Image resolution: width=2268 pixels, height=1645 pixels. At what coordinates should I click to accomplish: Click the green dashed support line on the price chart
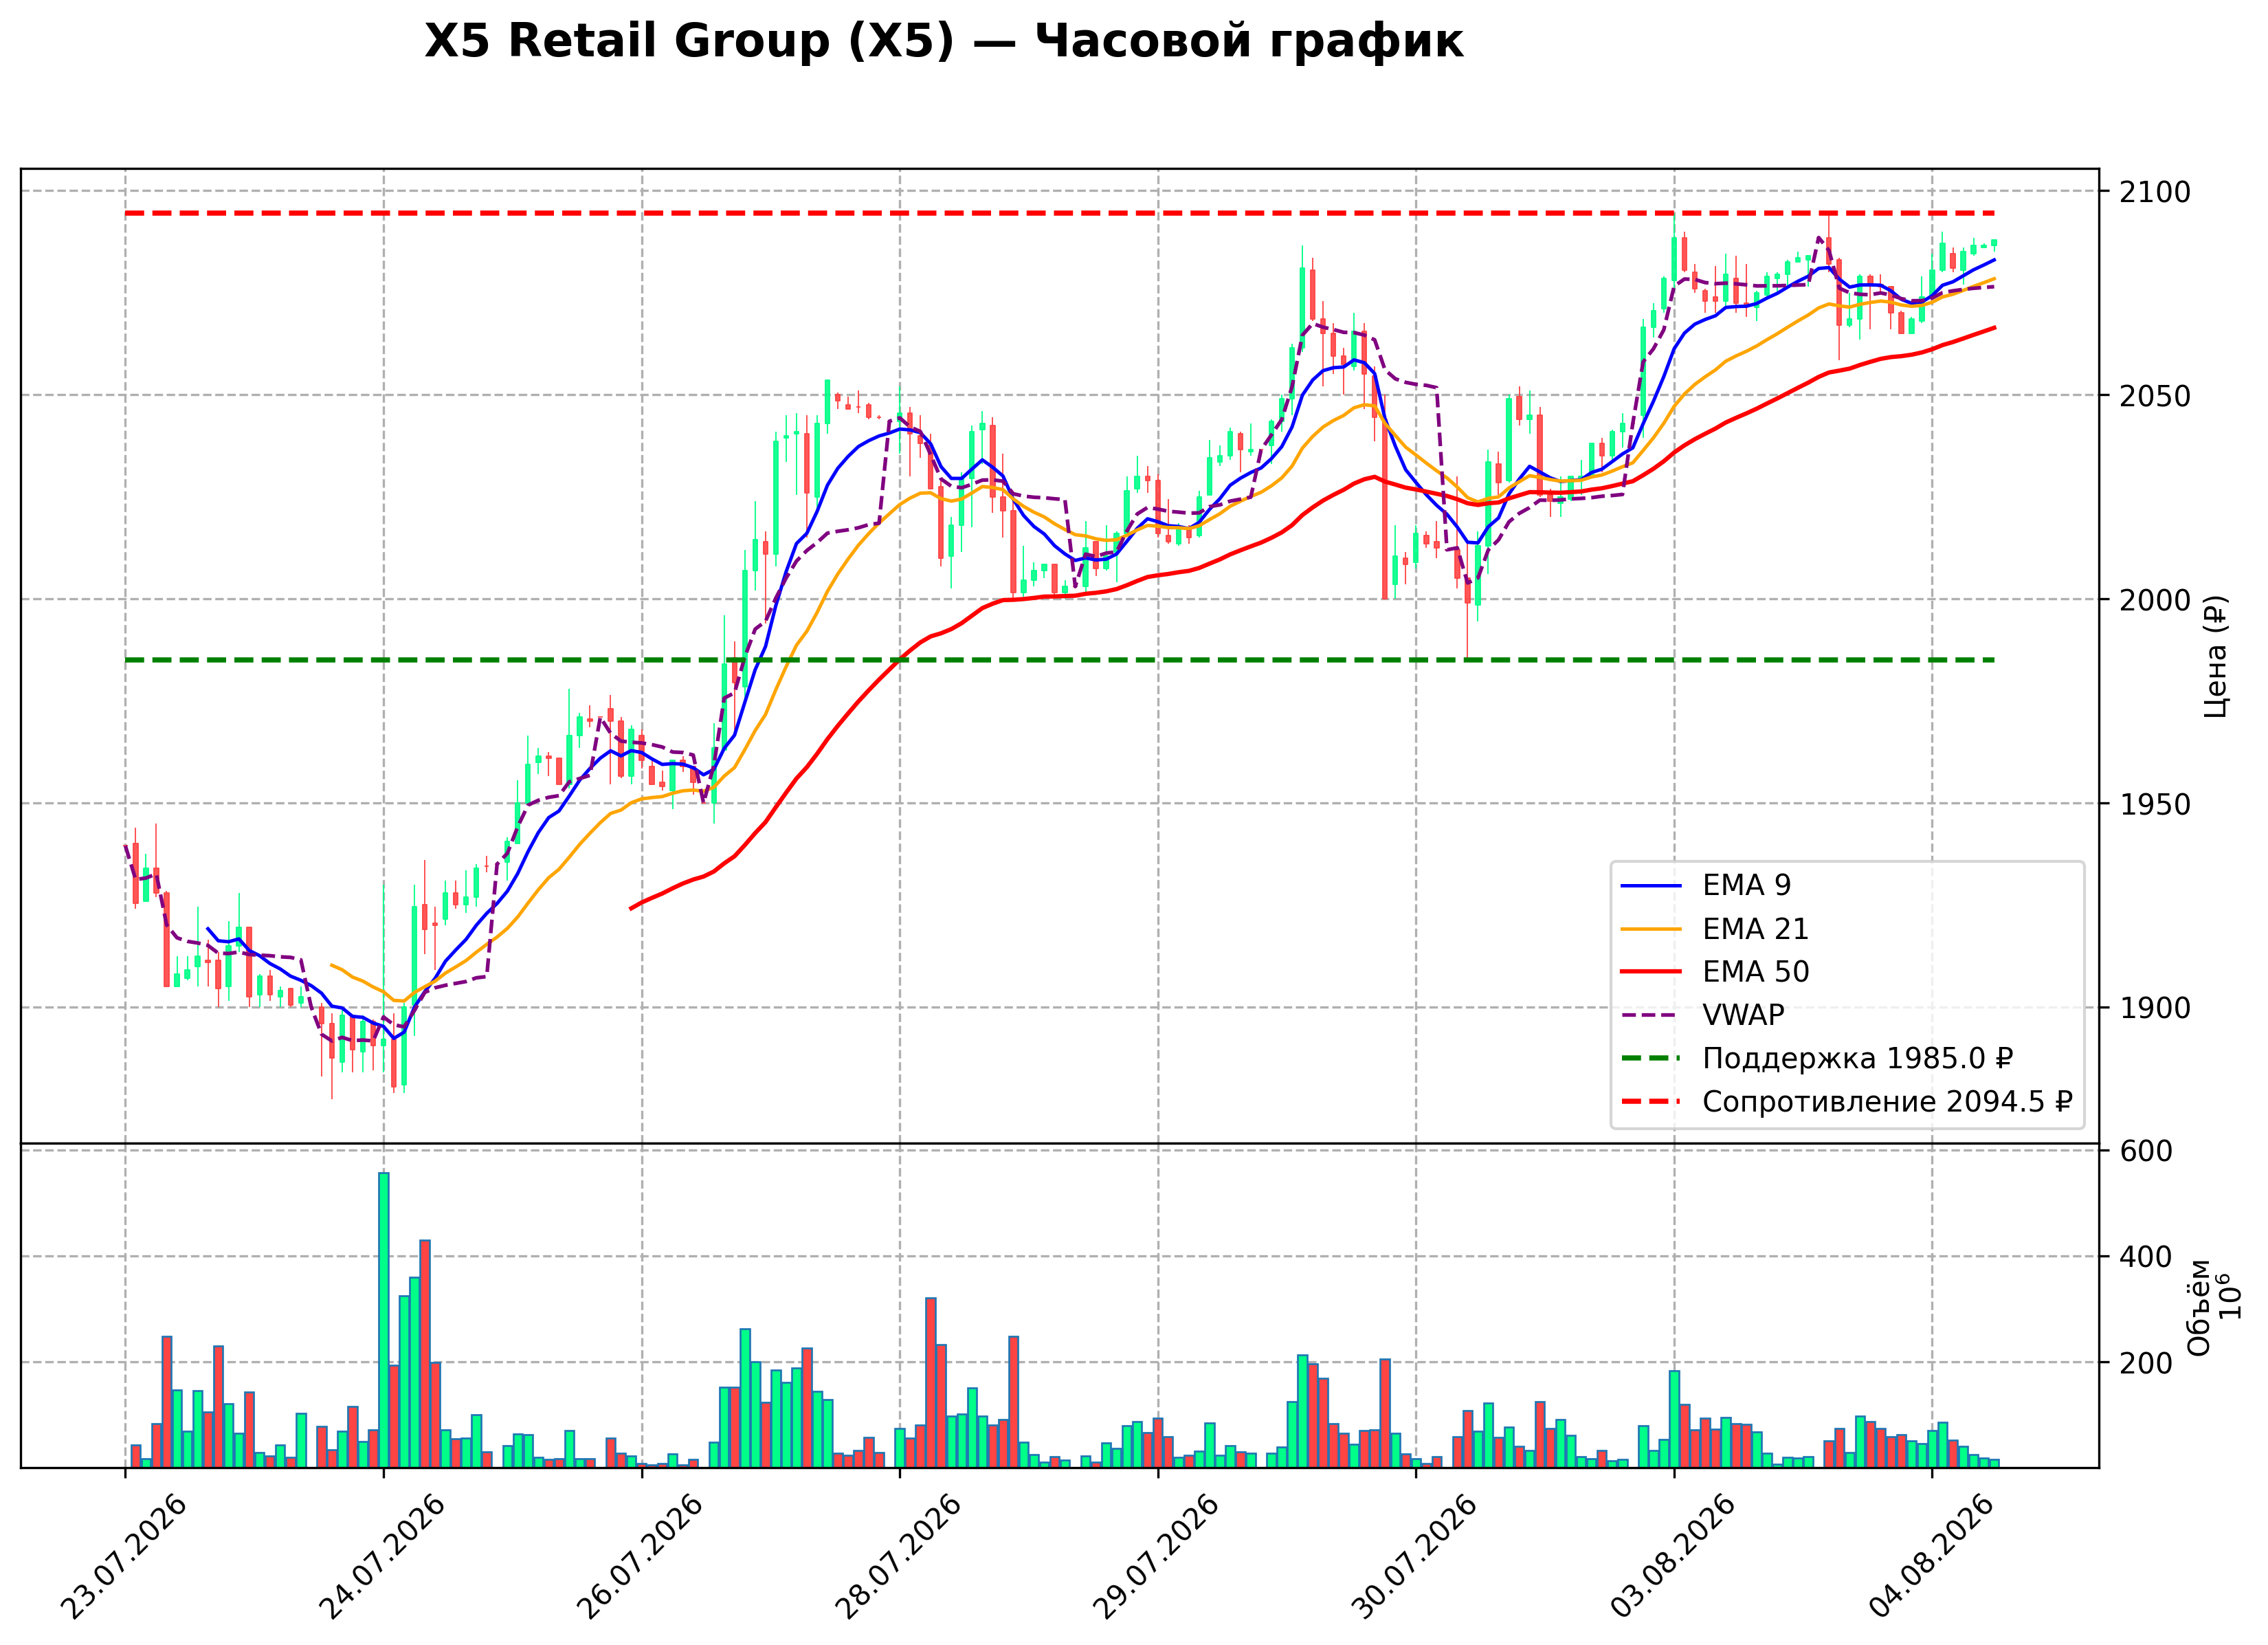pos(1060,660)
